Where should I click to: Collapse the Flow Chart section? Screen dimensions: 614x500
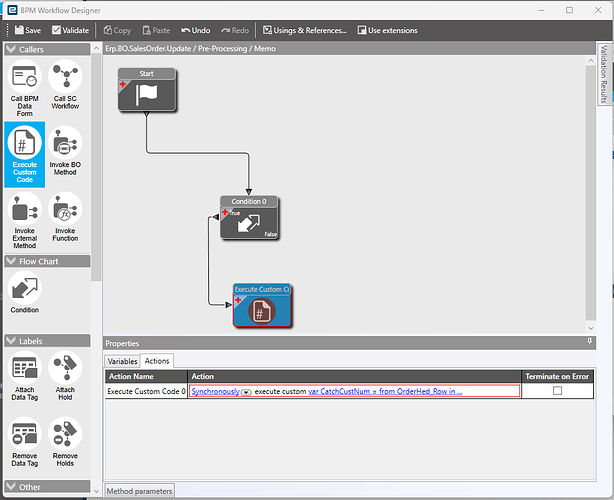pyautogui.click(x=11, y=261)
